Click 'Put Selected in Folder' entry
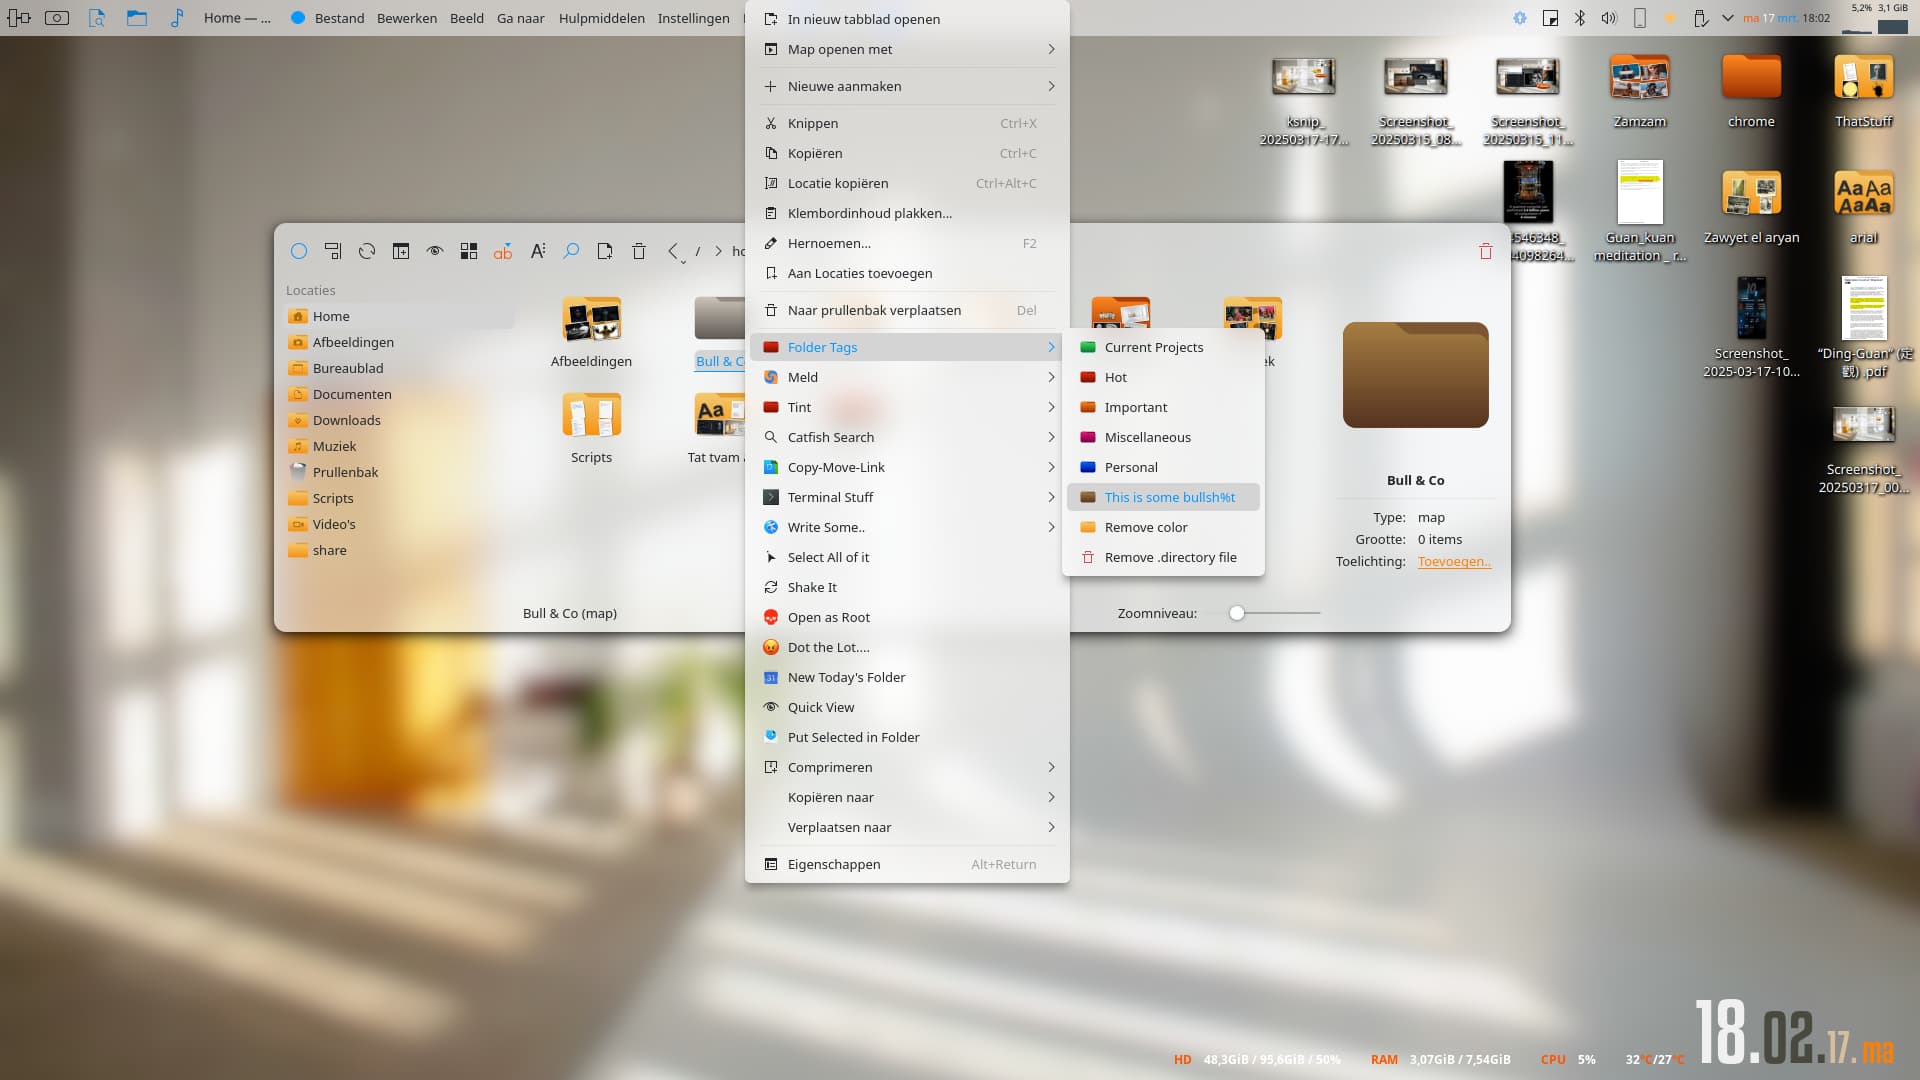The image size is (1920, 1080). coord(907,737)
